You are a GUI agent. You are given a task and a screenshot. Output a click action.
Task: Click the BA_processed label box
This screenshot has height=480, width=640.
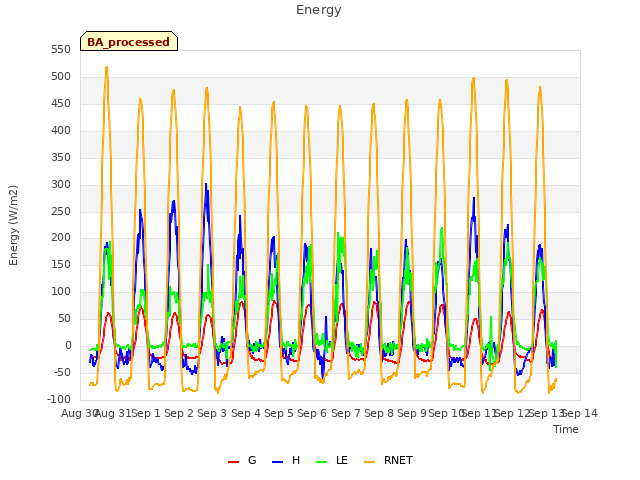[x=129, y=41]
